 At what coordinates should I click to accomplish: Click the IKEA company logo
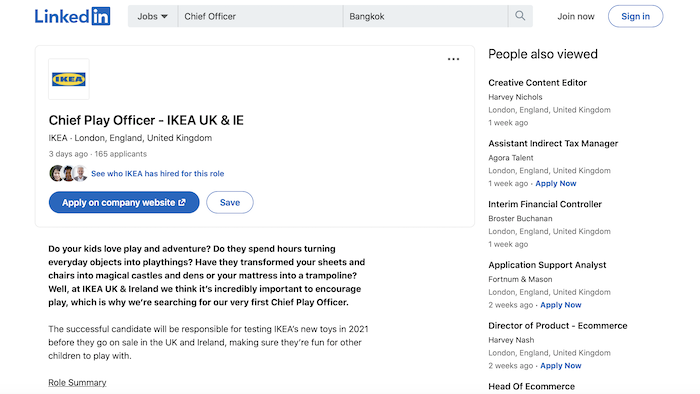[x=69, y=79]
